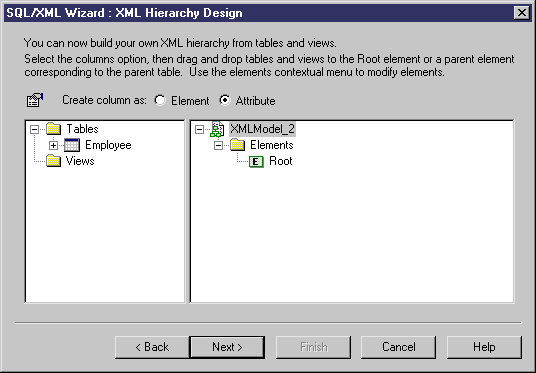536x373 pixels.
Task: Proceed with the Next button
Action: click(227, 347)
